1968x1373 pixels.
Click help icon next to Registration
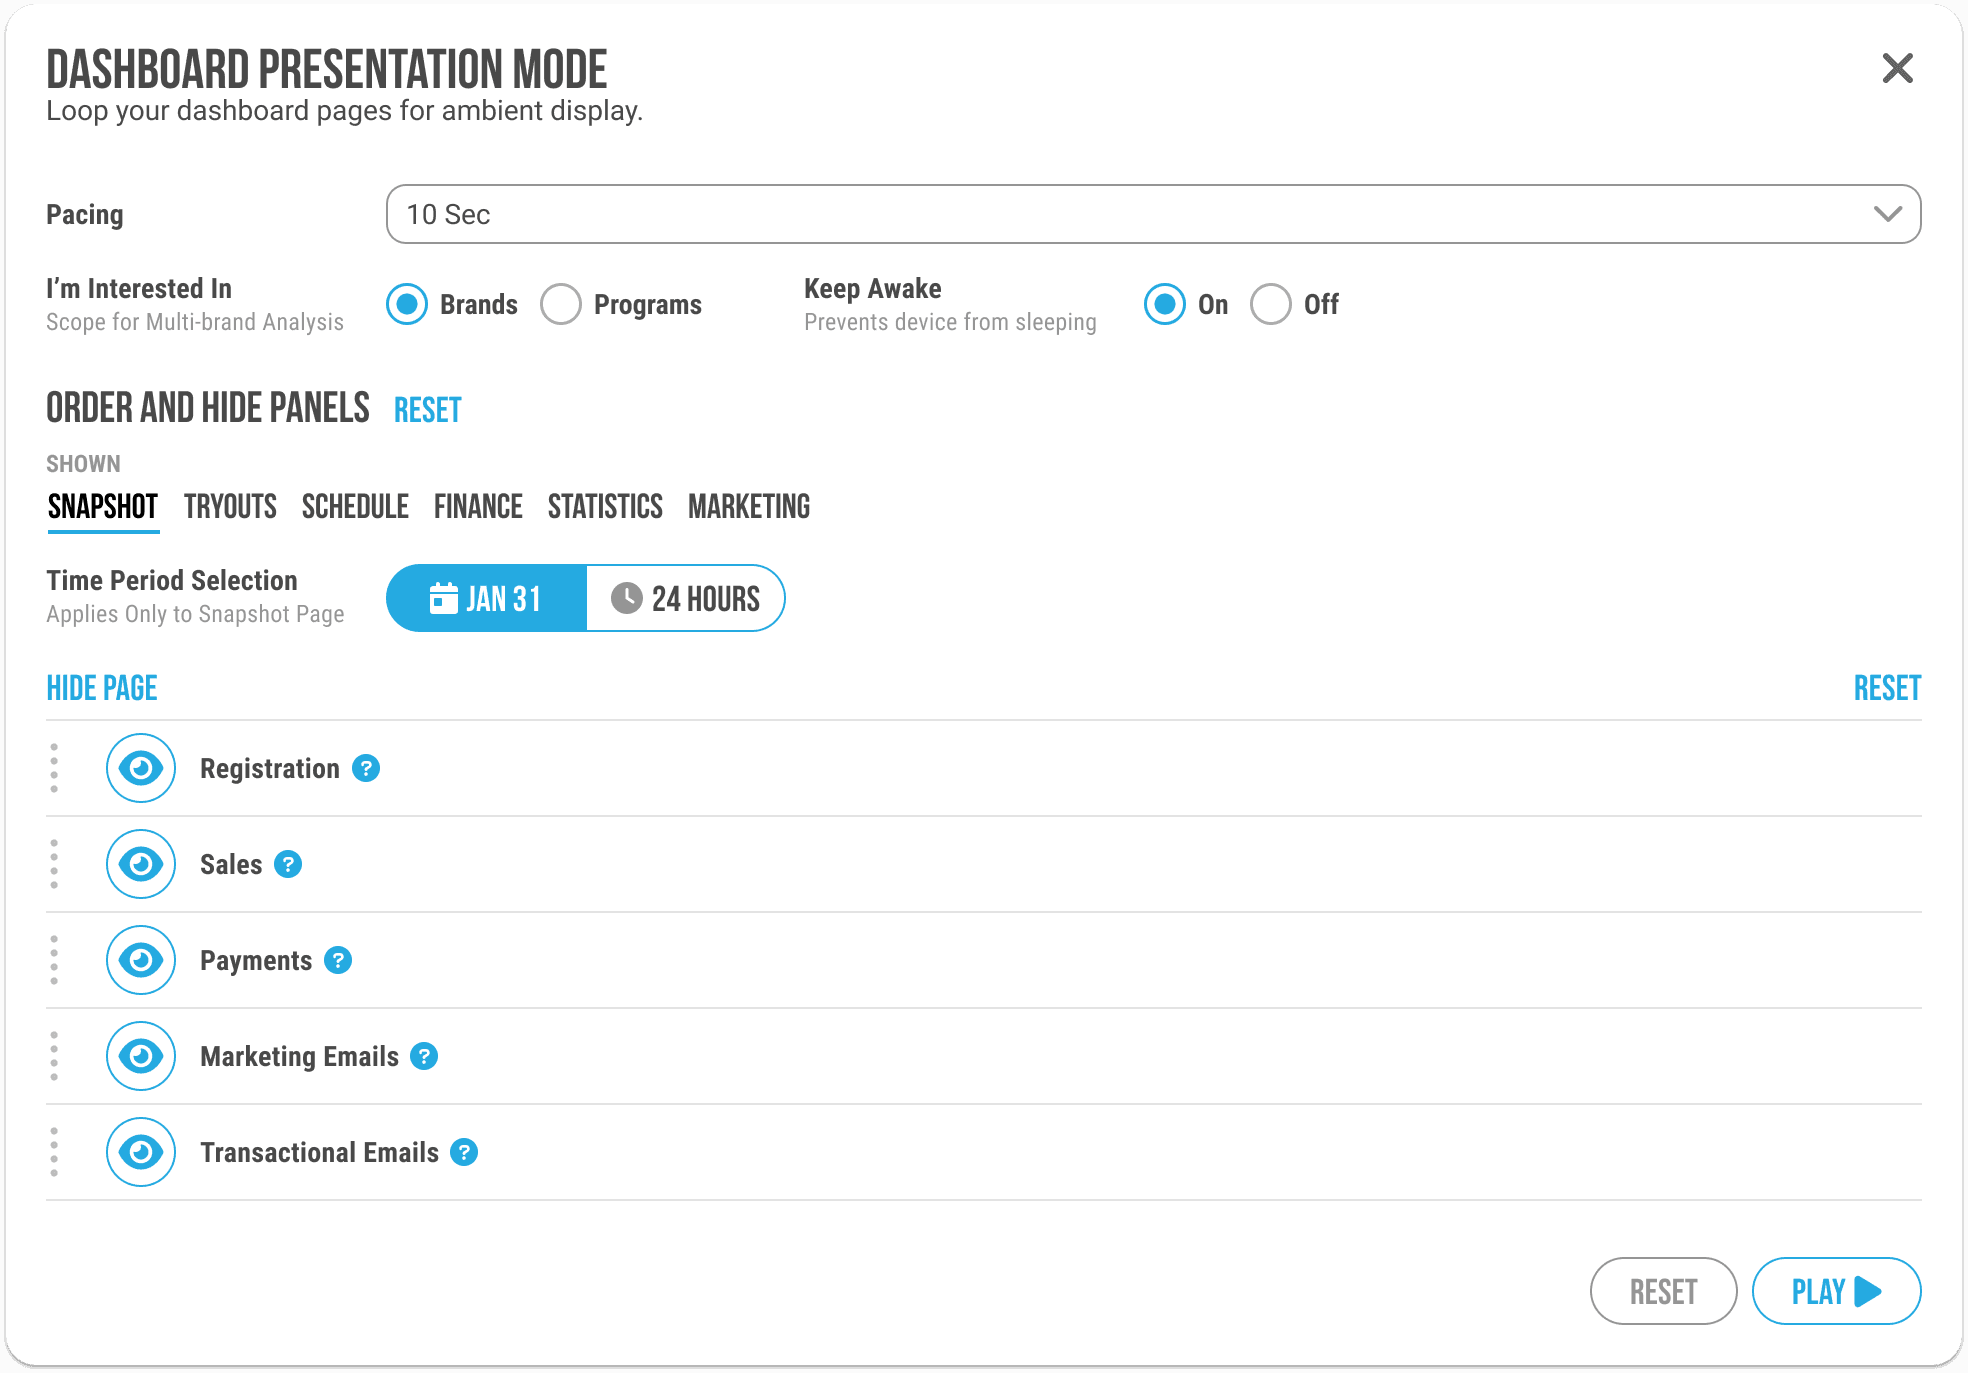coord(366,768)
